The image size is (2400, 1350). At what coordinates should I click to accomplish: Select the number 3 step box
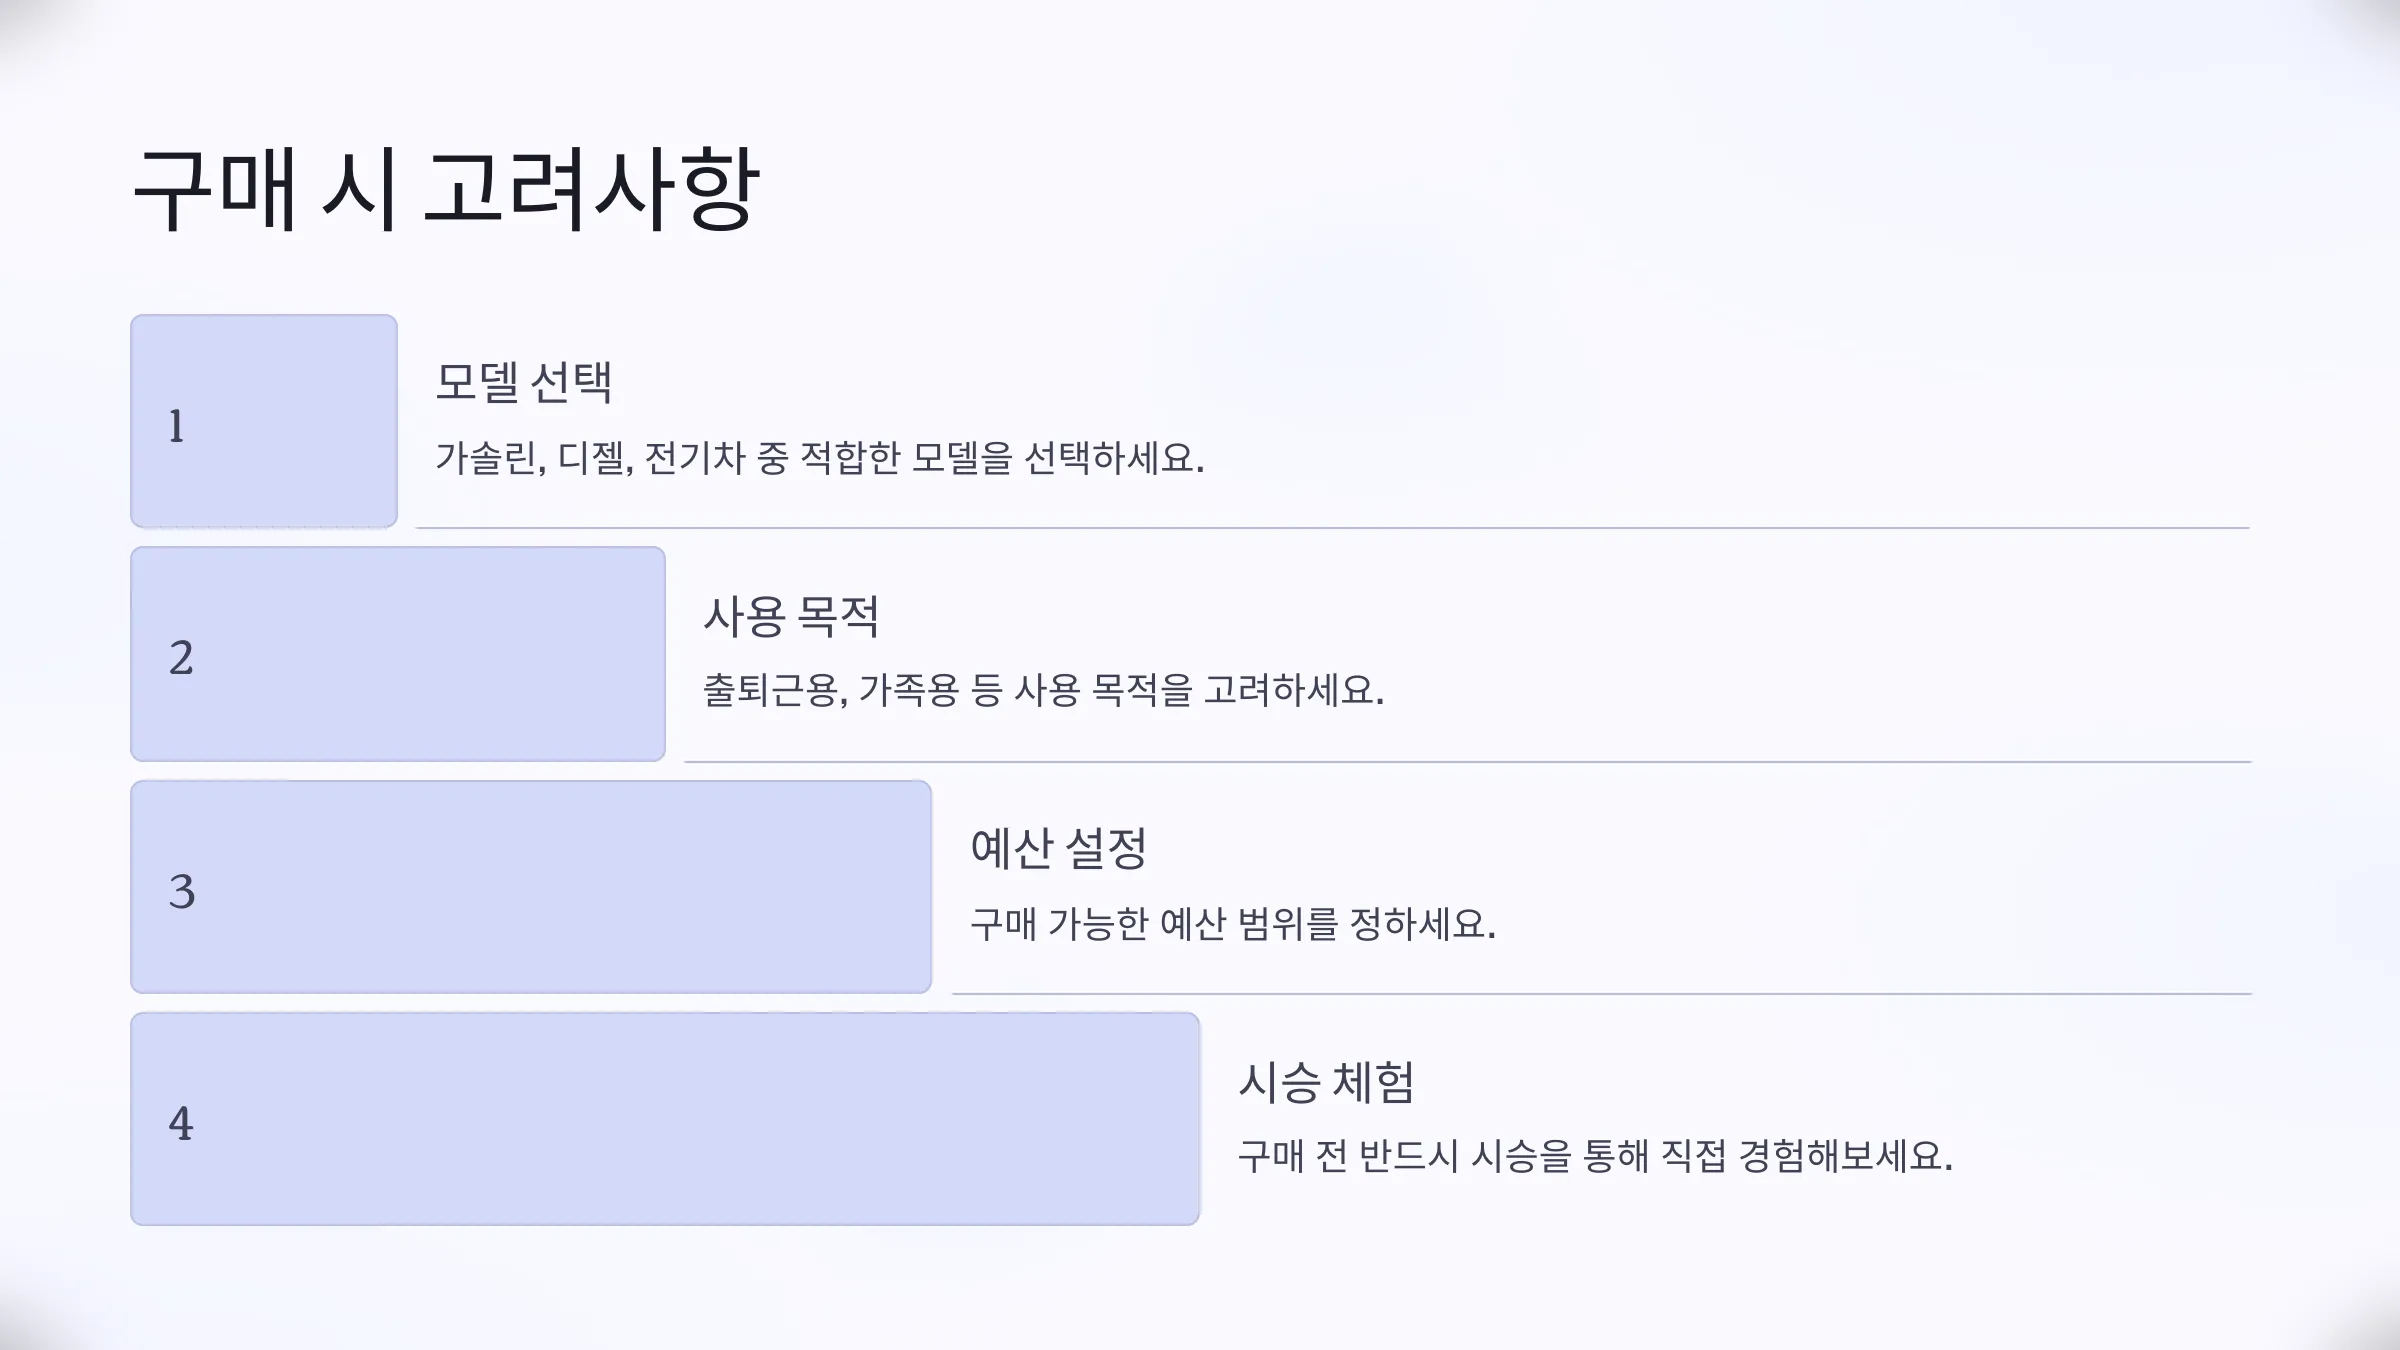(x=531, y=887)
